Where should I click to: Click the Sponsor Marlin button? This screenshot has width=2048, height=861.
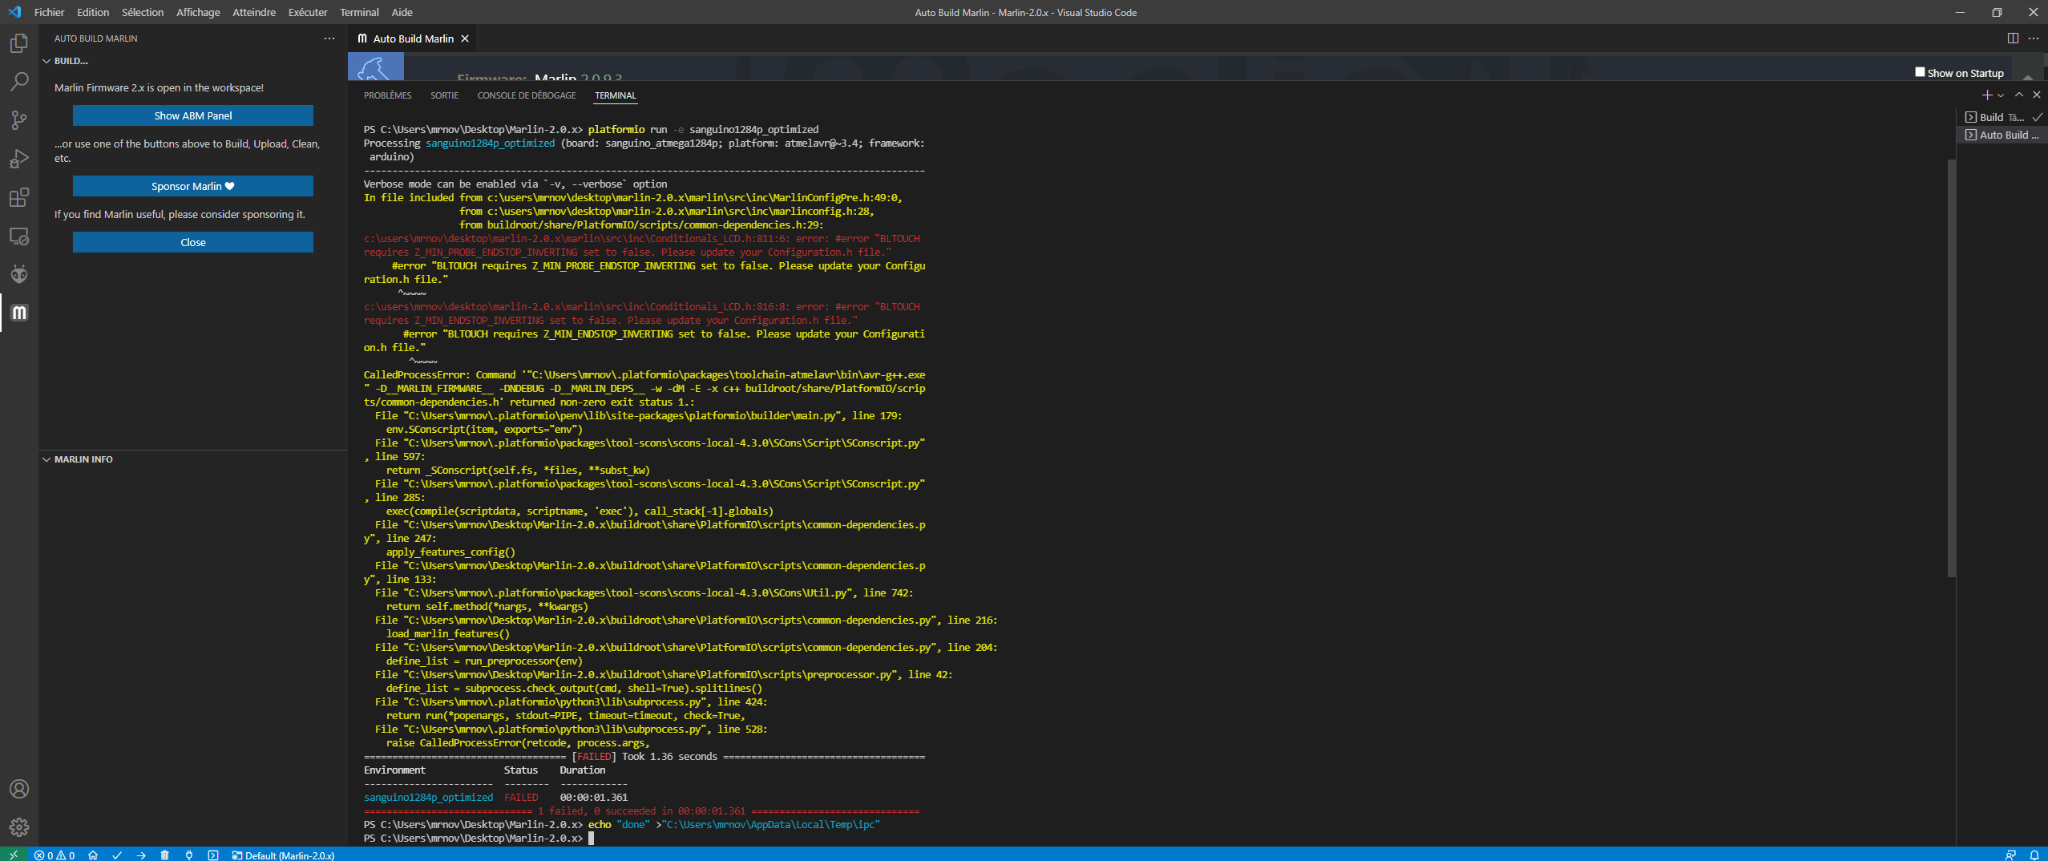pyautogui.click(x=193, y=186)
